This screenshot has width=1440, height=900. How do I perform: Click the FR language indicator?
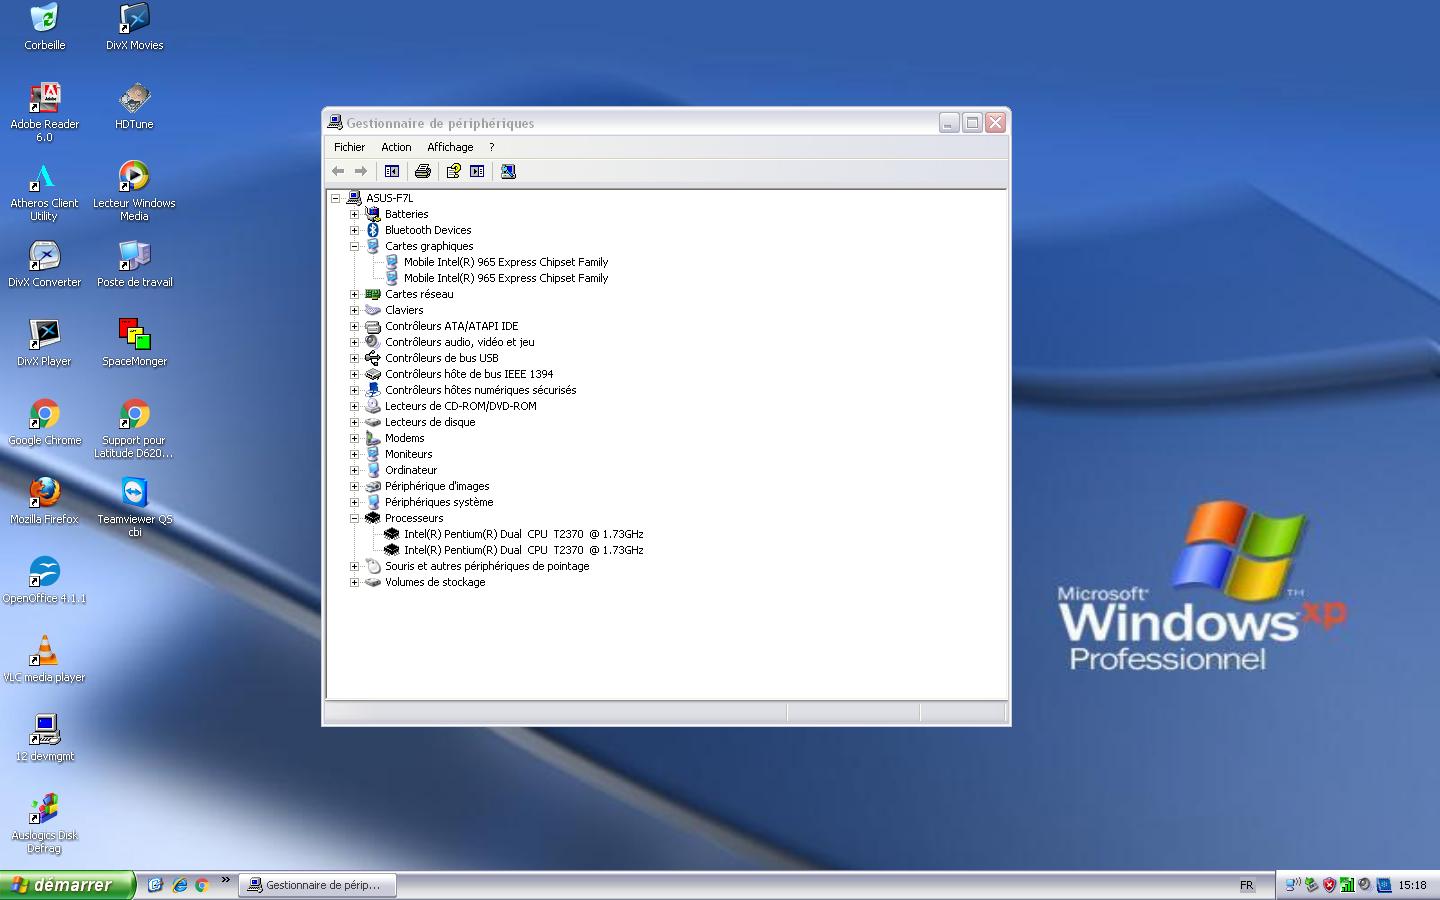point(1246,885)
